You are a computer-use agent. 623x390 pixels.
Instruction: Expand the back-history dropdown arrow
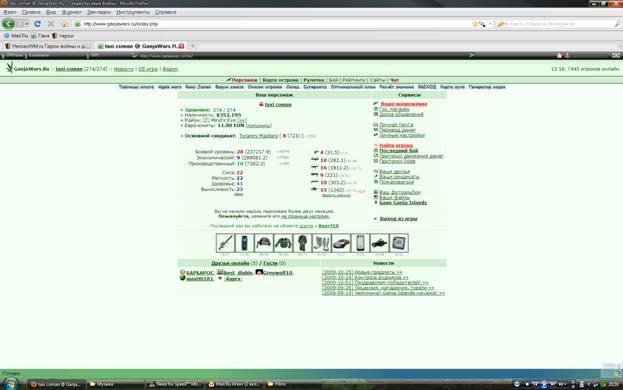(27, 24)
